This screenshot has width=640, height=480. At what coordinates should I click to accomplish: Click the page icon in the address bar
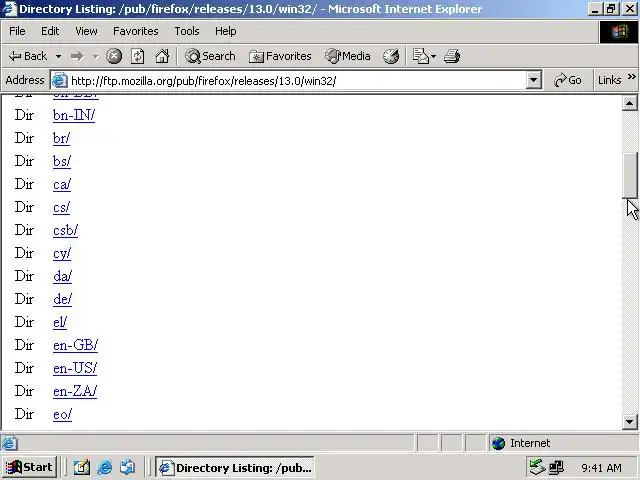point(60,80)
